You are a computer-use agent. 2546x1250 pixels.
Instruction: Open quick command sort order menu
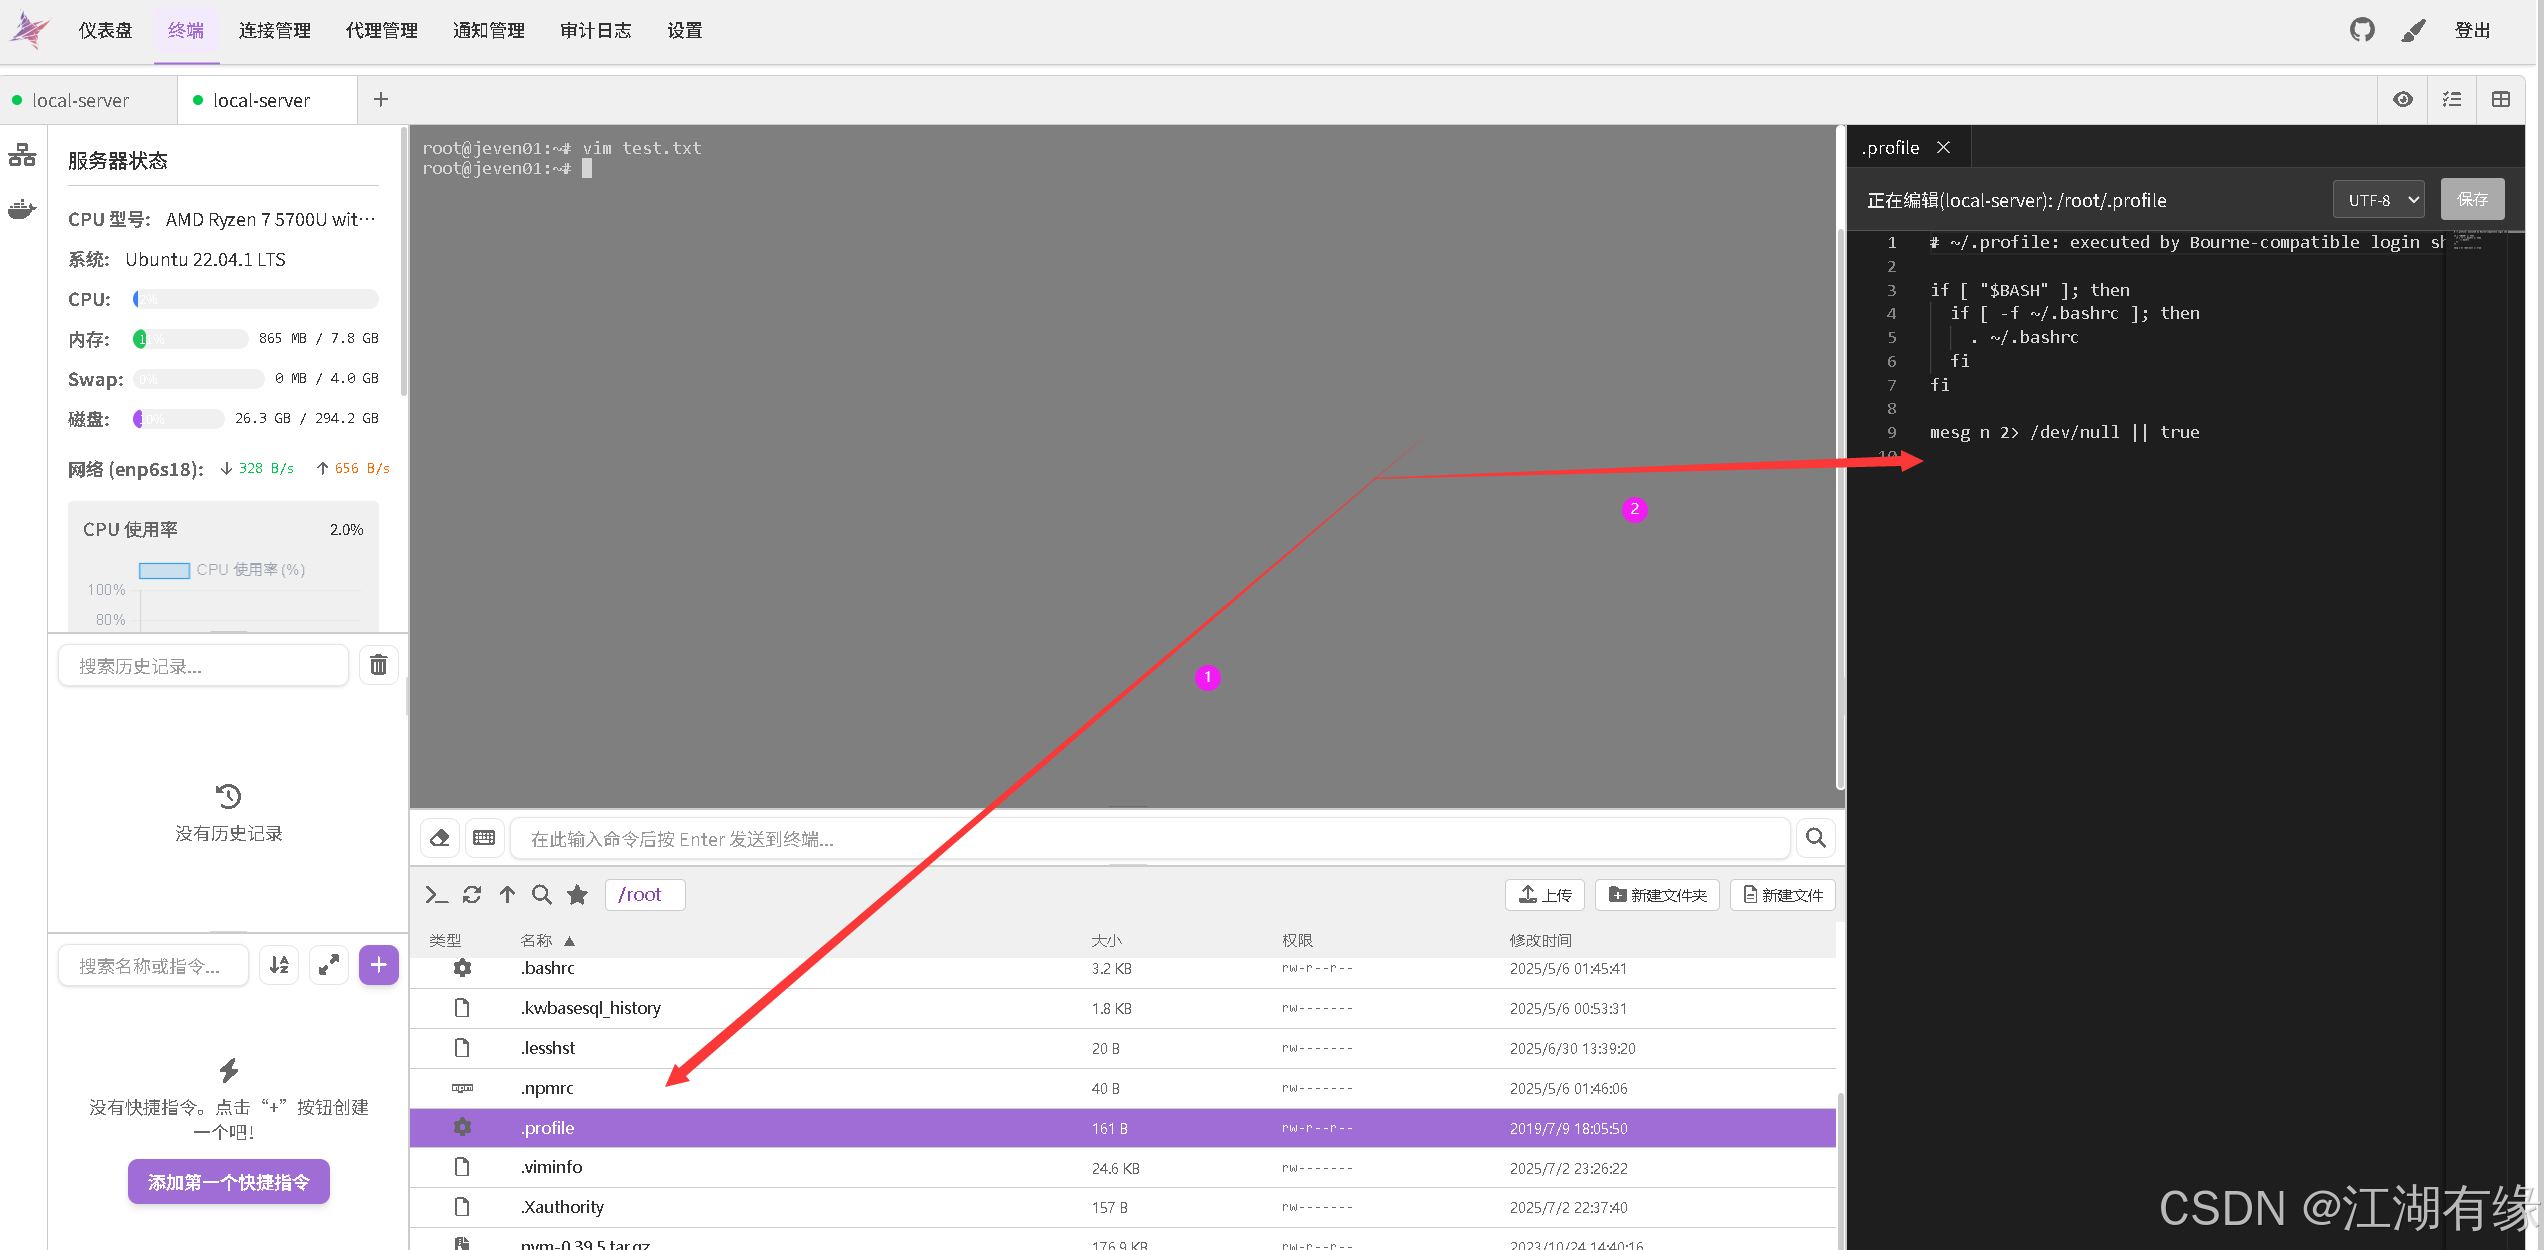tap(279, 965)
